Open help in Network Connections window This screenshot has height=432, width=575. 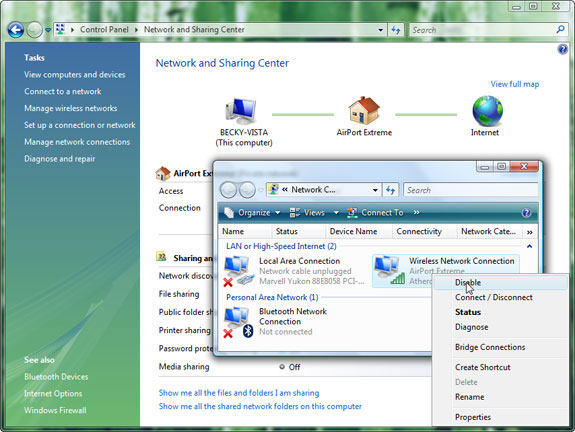click(x=526, y=213)
